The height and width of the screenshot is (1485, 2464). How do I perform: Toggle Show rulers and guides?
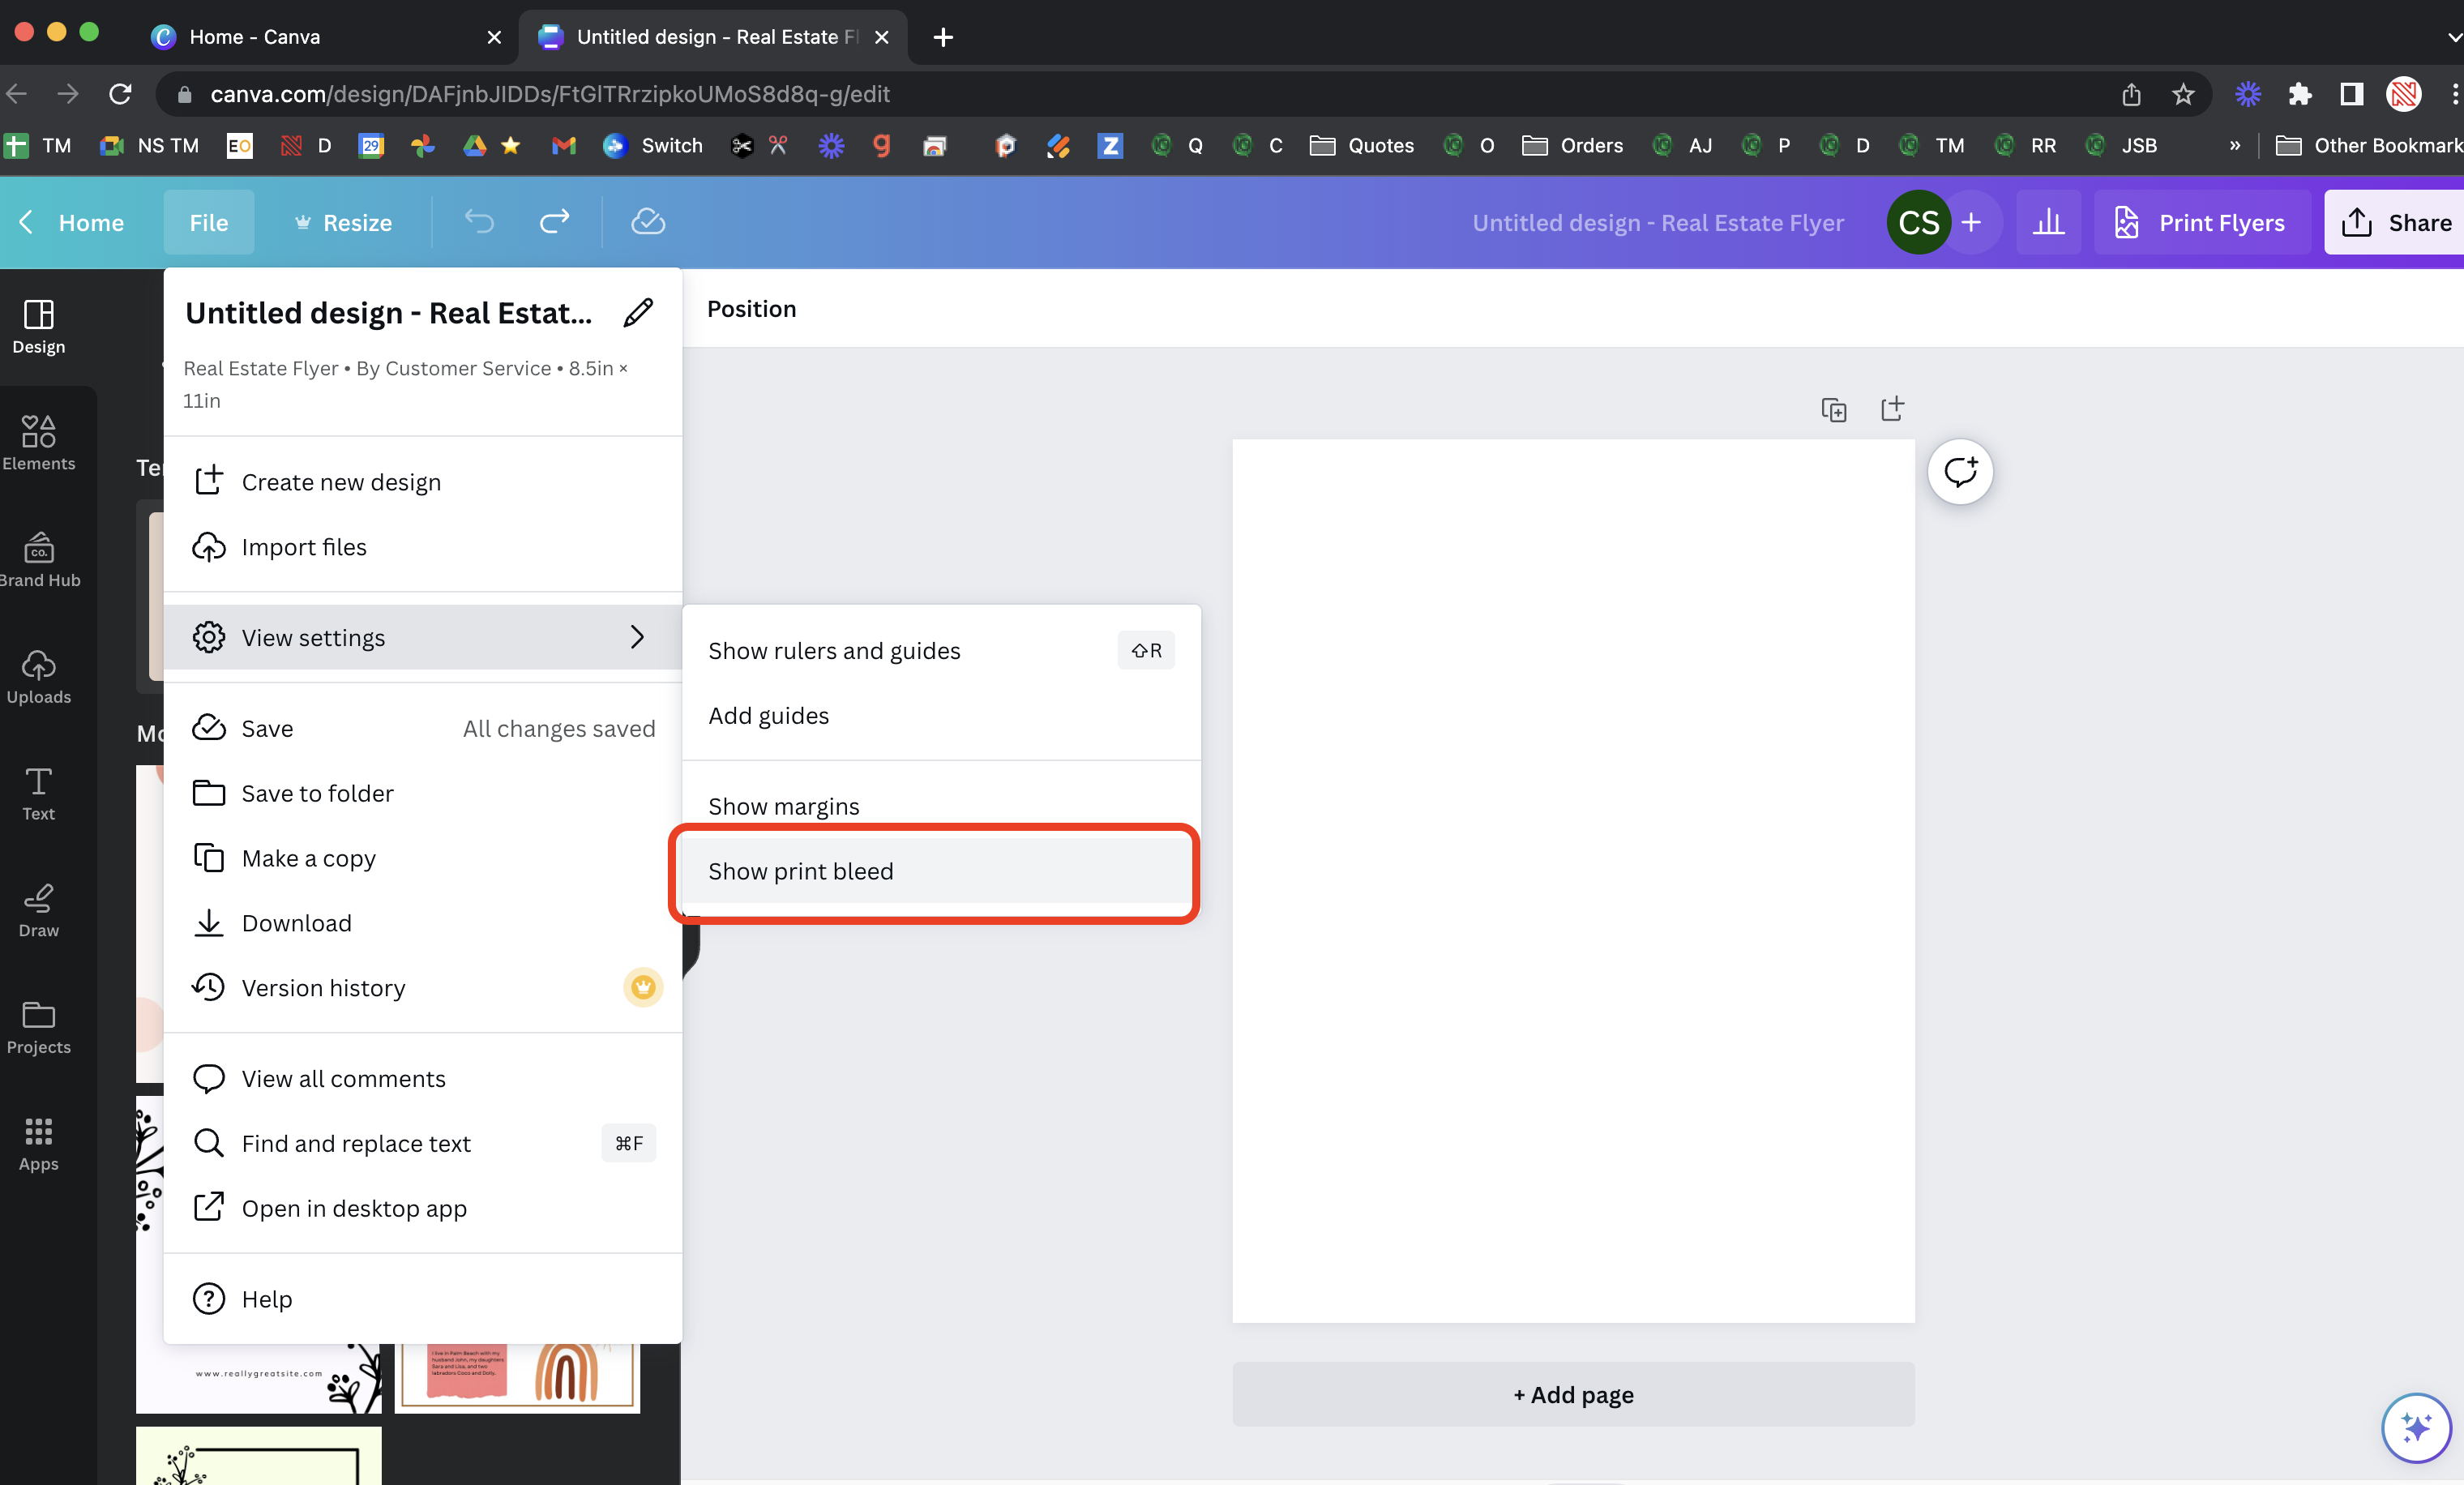tap(941, 651)
